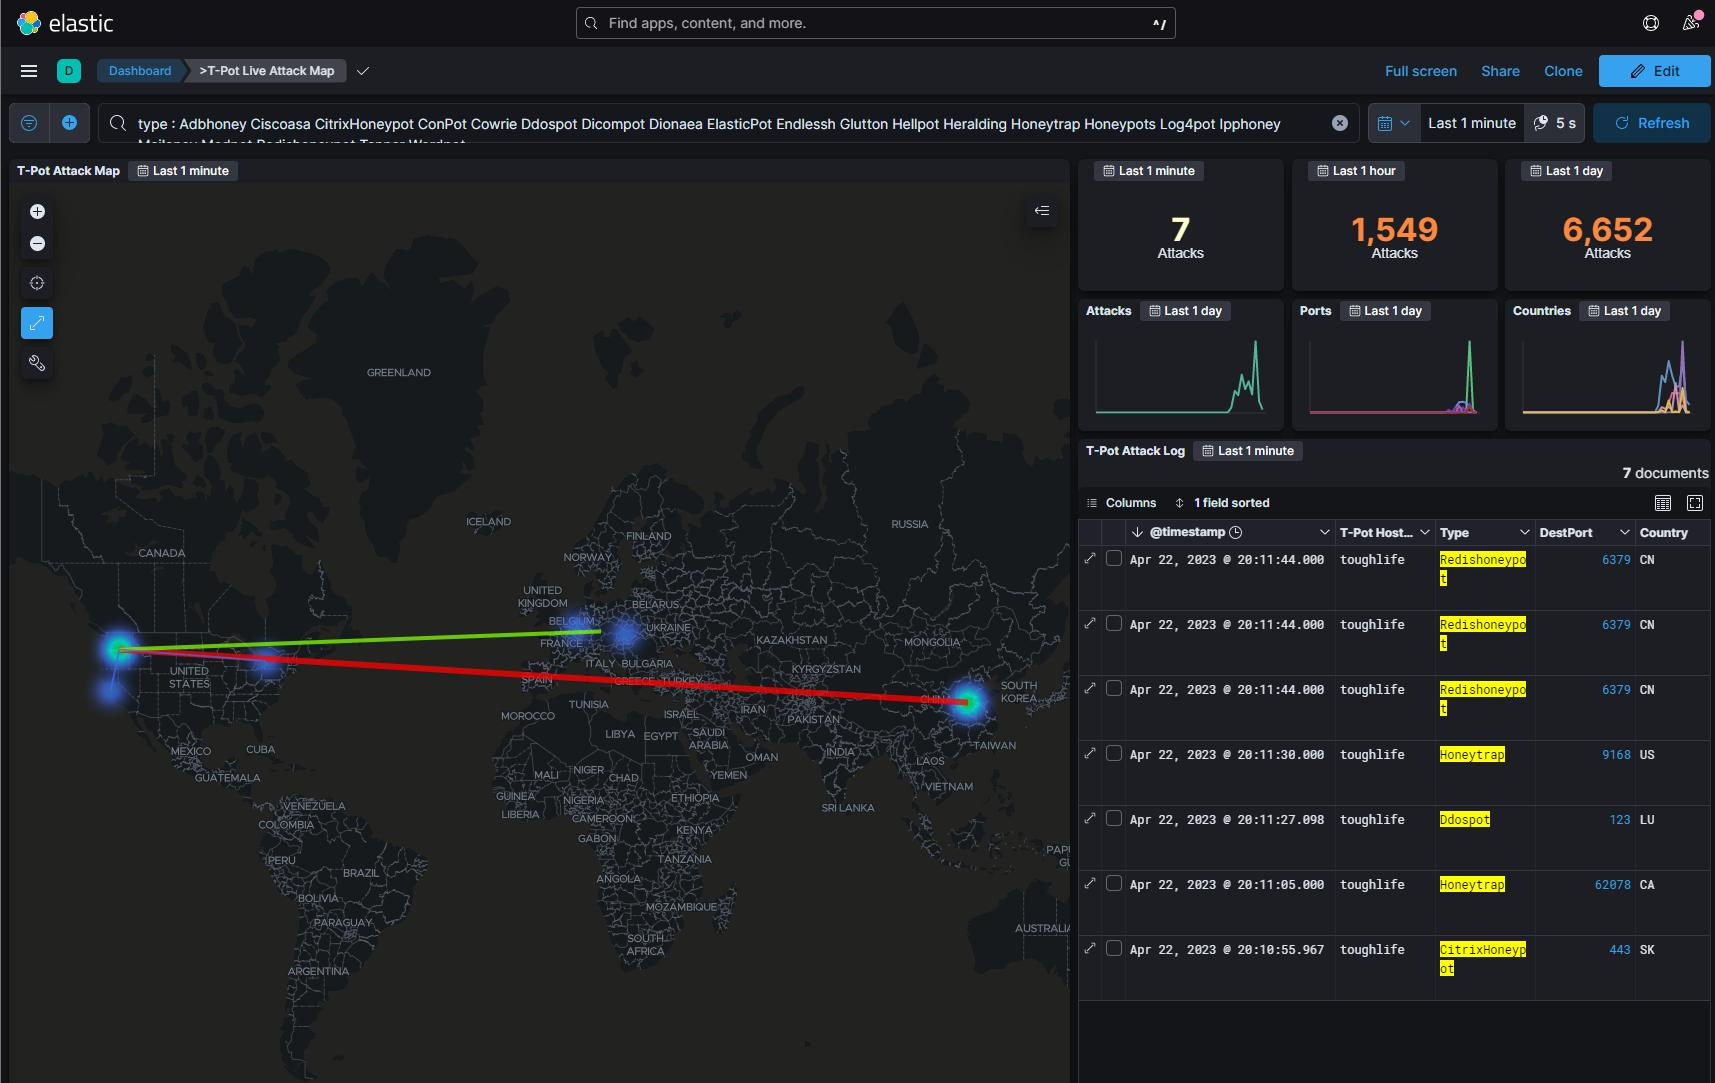This screenshot has width=1715, height=1083.
Task: Open the Type column options
Action: (x=1525, y=533)
